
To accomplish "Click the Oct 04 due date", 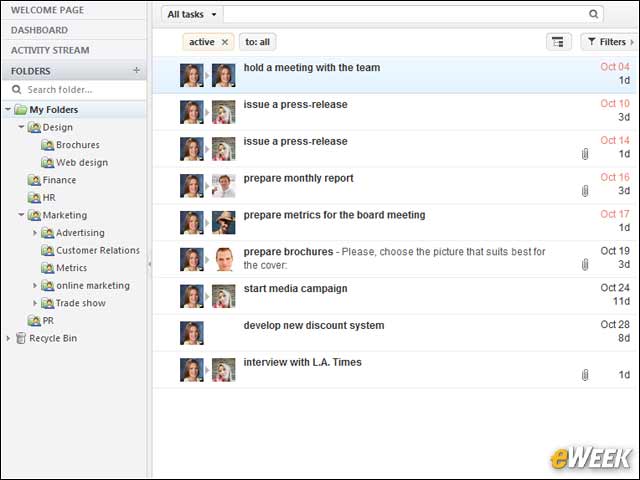I will pos(615,67).
